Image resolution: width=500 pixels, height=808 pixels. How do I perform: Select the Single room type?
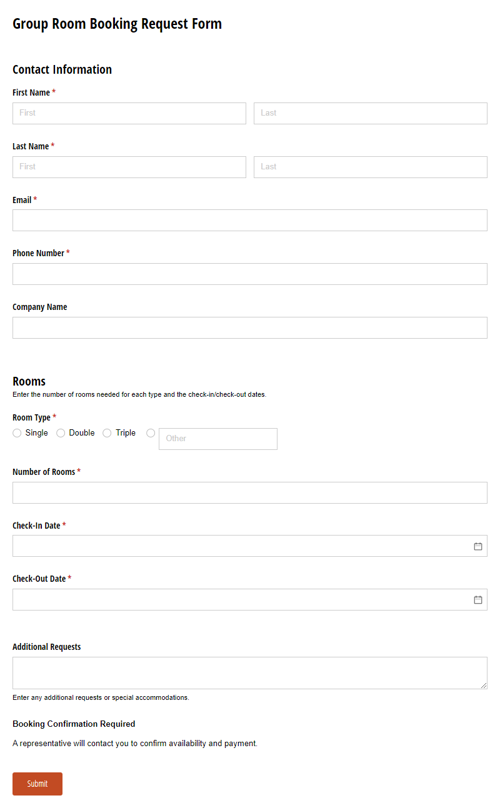[x=17, y=433]
